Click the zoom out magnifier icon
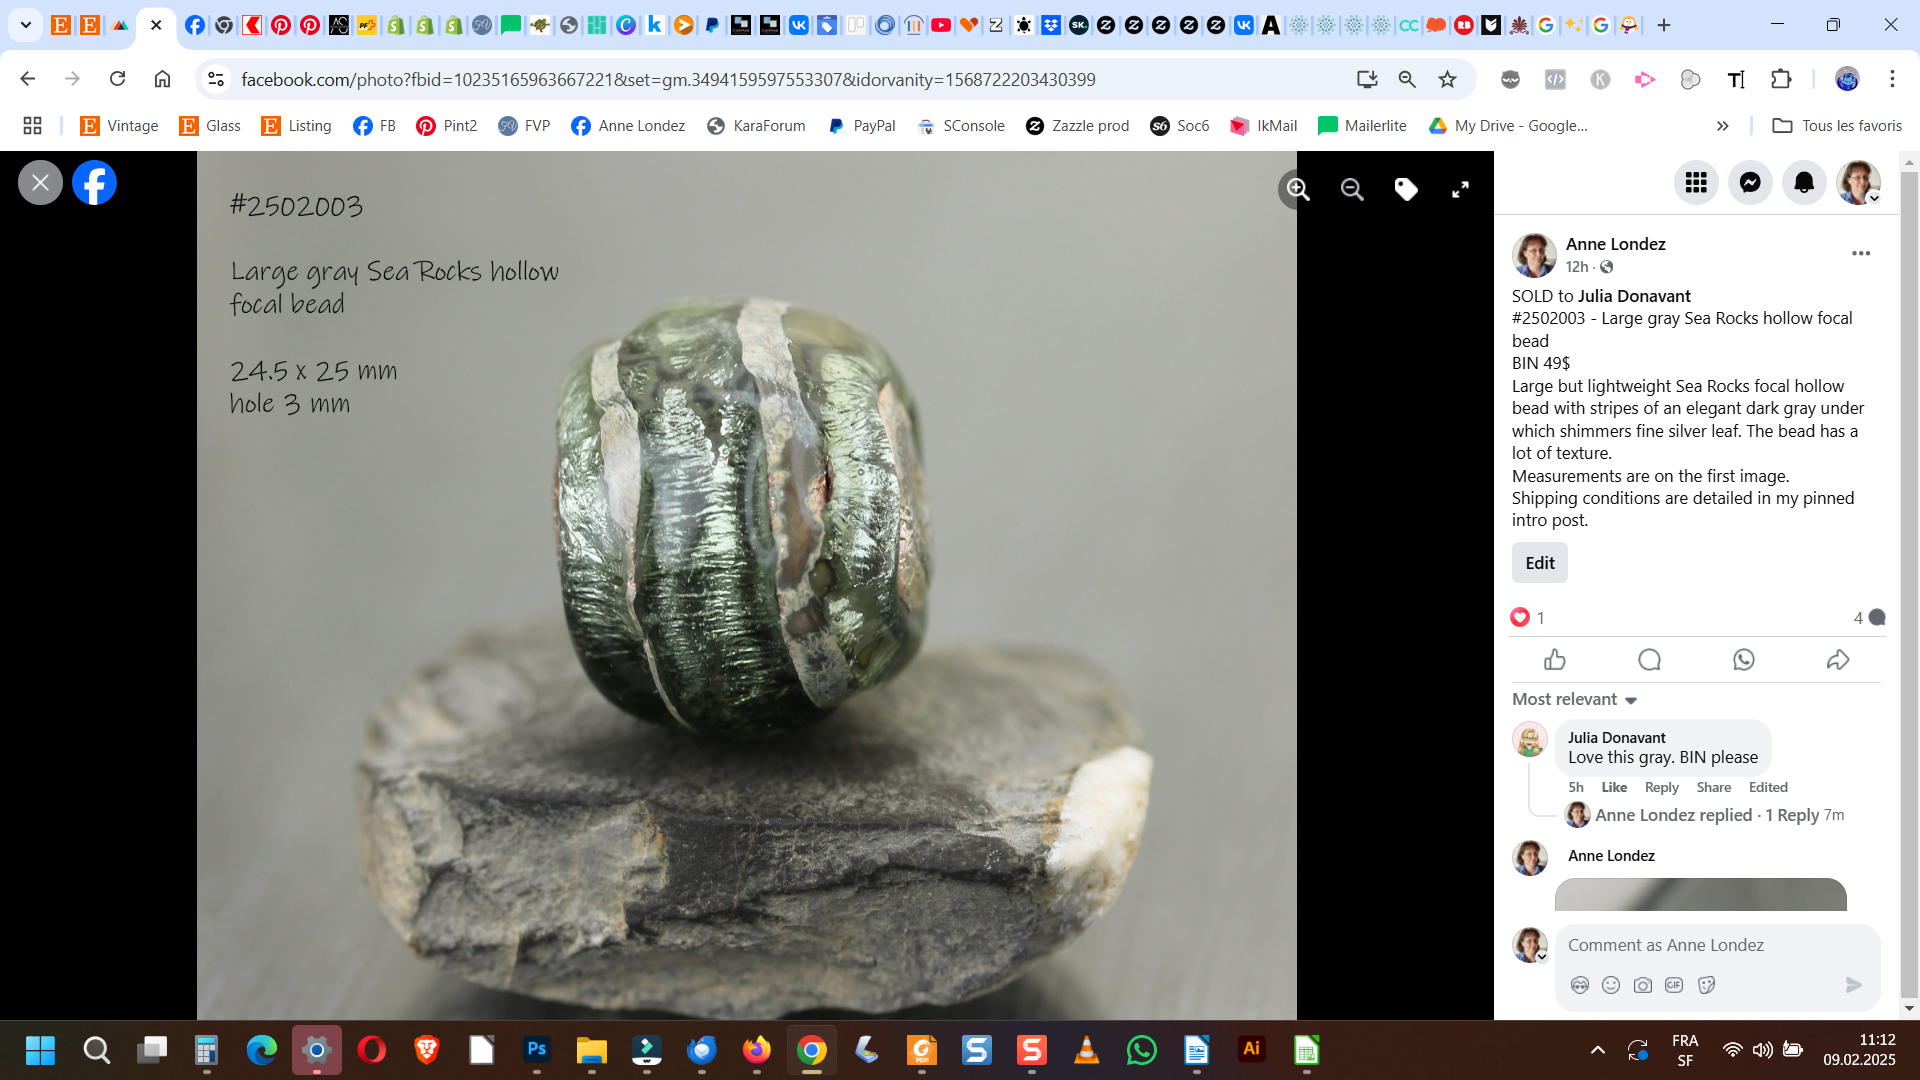The width and height of the screenshot is (1920, 1080). pyautogui.click(x=1352, y=189)
